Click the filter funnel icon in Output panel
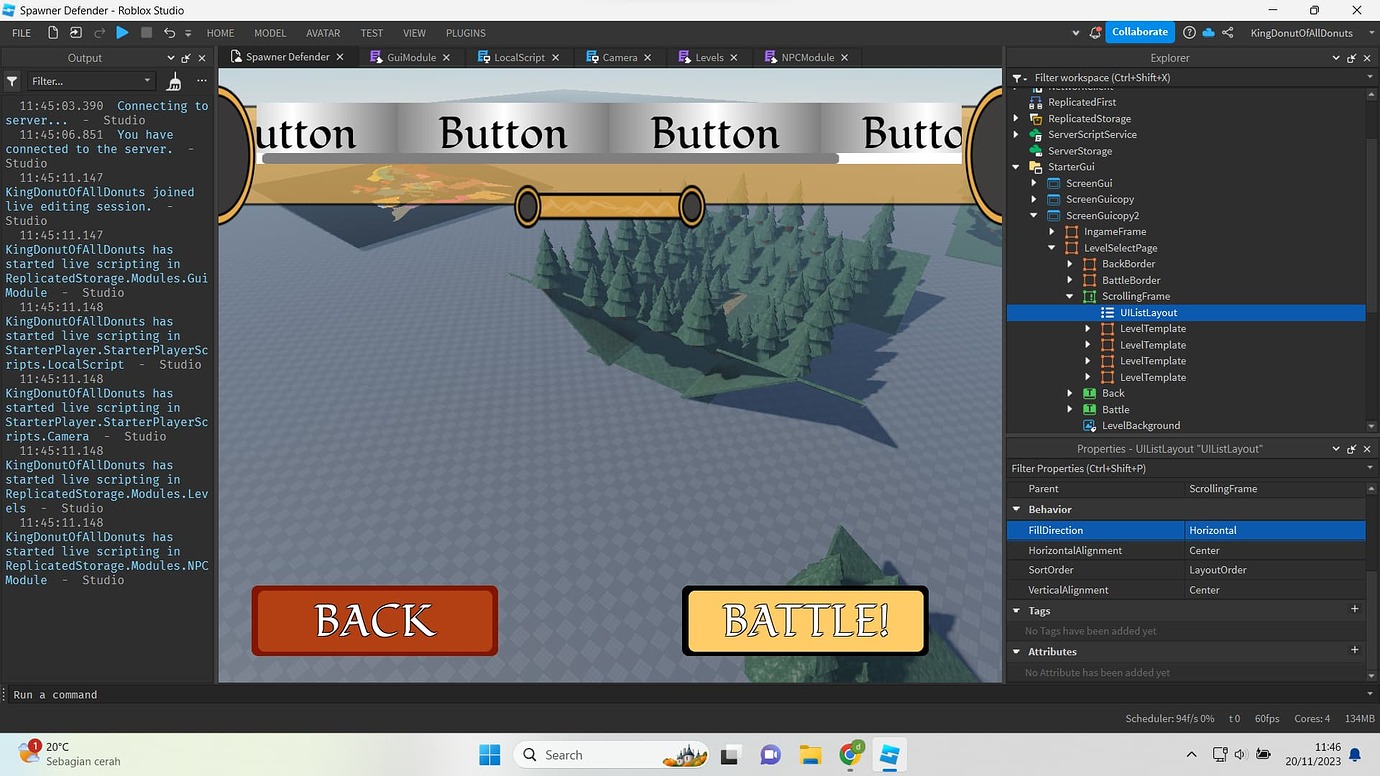This screenshot has width=1380, height=776. (x=11, y=81)
